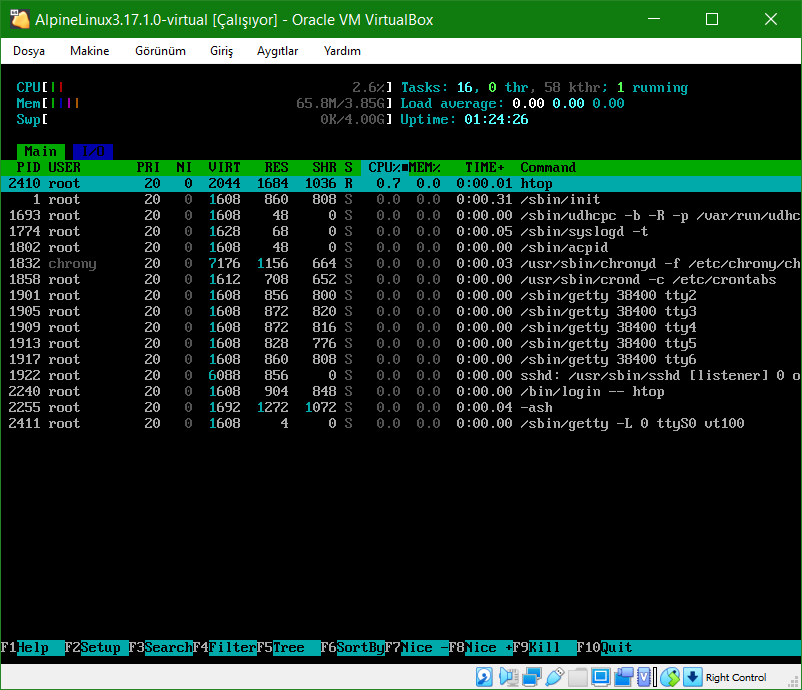Select the getty ttyS0 vt100 process row

[401, 423]
